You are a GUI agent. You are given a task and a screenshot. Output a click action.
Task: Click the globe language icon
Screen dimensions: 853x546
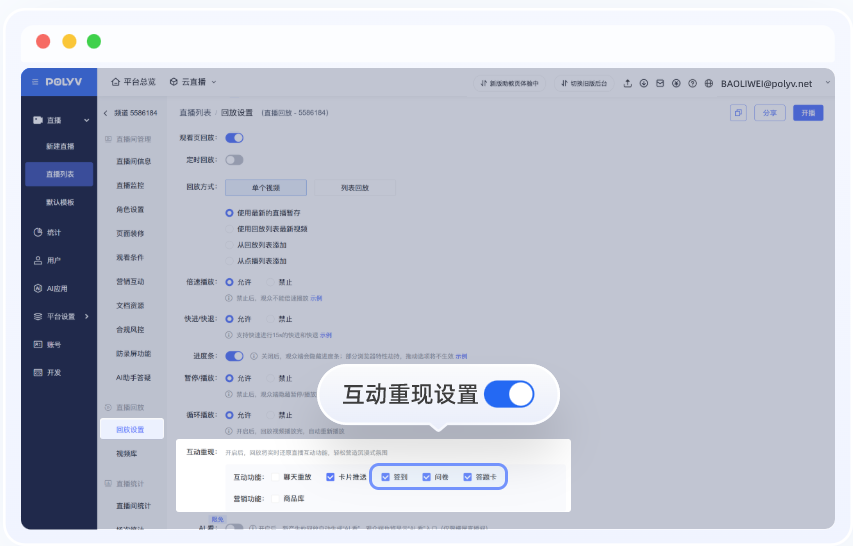[x=709, y=83]
